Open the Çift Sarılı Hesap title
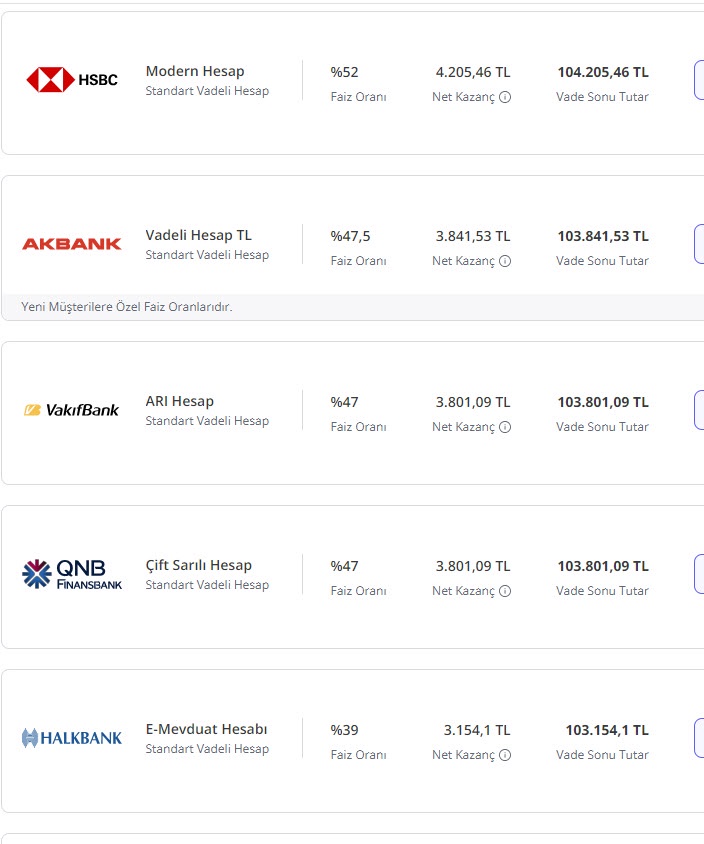 pyautogui.click(x=199, y=565)
